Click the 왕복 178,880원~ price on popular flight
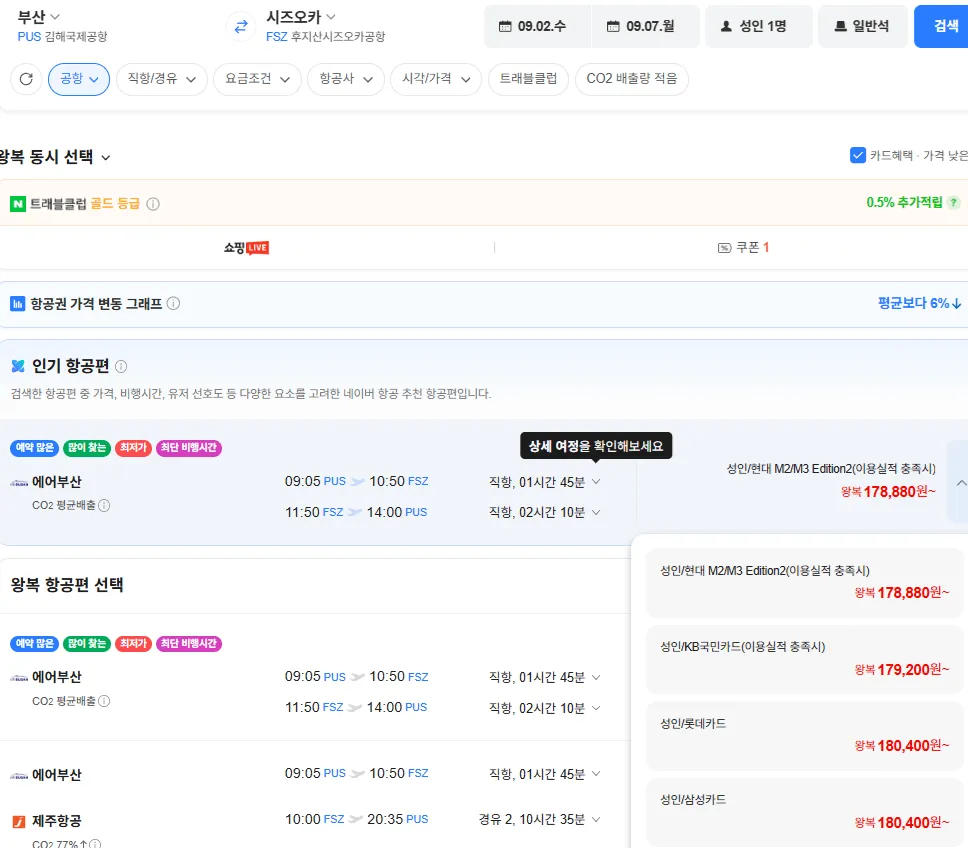968x848 pixels. (888, 492)
